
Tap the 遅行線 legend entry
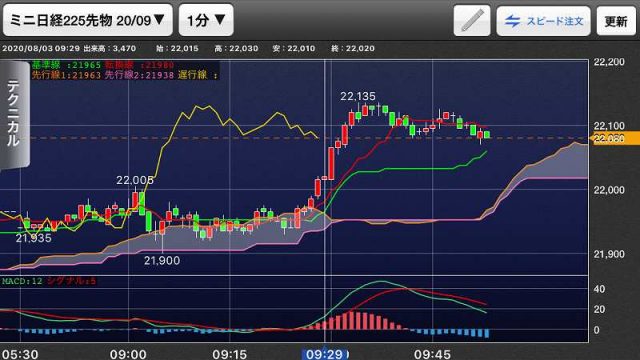198,75
